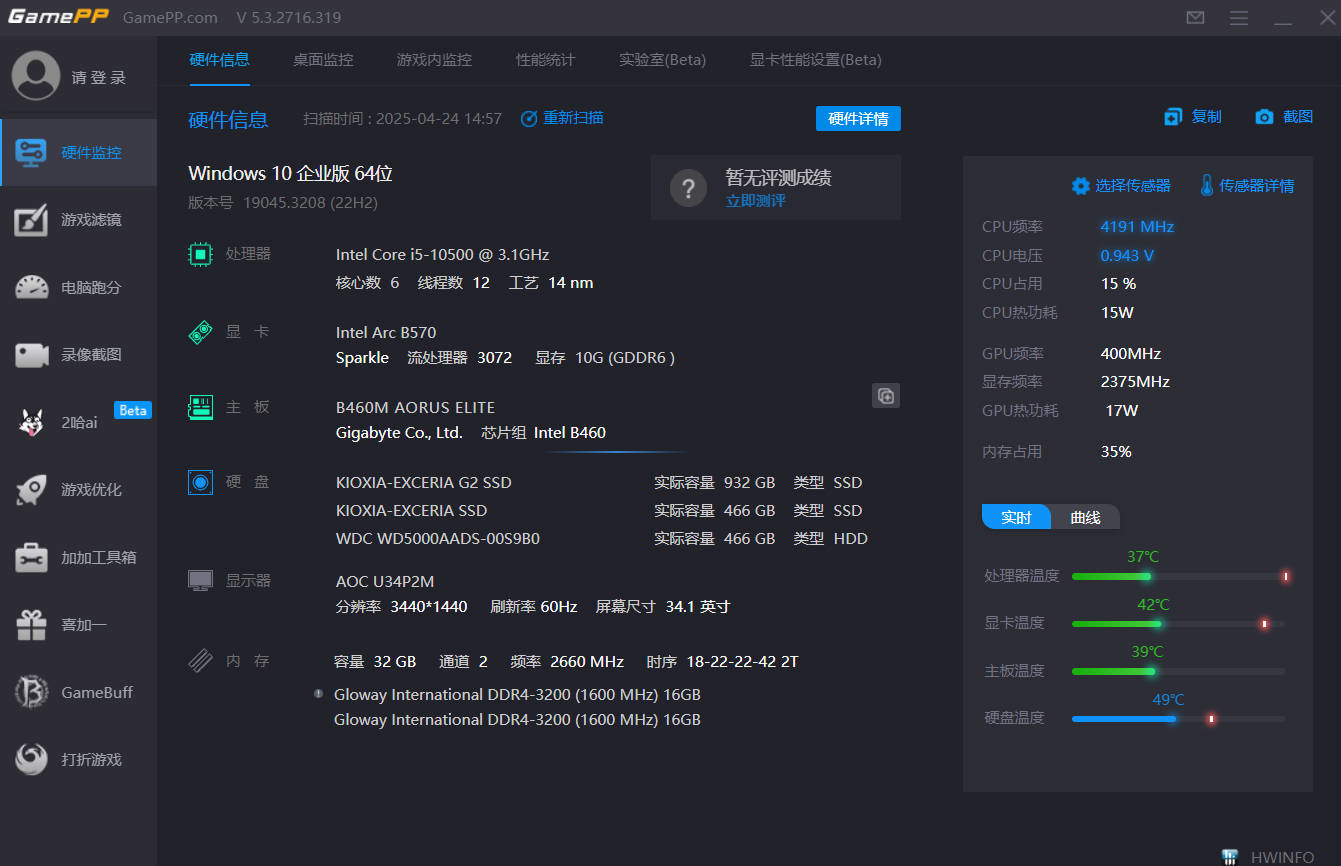Image resolution: width=1341 pixels, height=866 pixels.
Task: Open 游戏滤镜 sidebar icon
Action: (x=31, y=220)
